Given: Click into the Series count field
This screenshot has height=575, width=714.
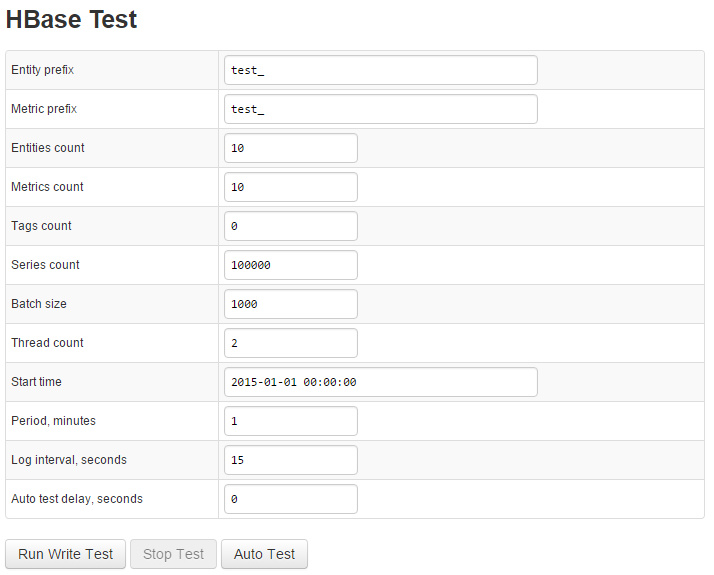Looking at the screenshot, I should coord(291,265).
